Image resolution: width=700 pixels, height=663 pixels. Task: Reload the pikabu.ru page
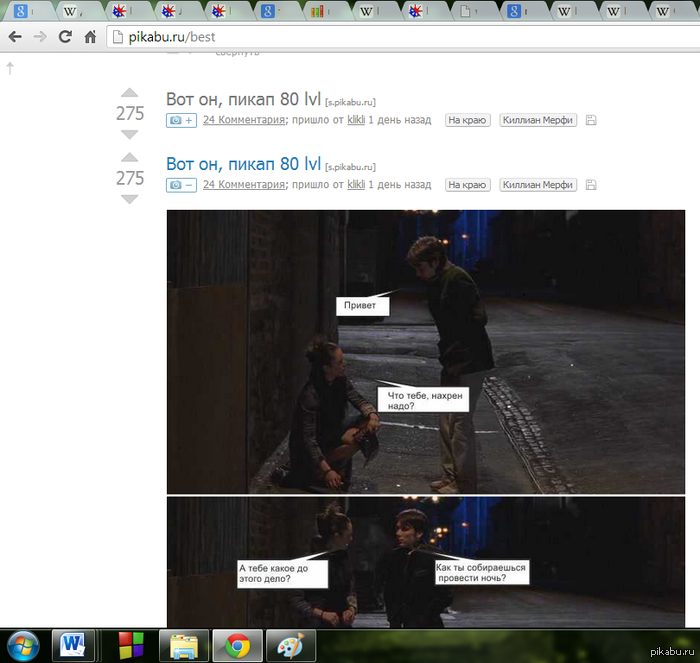click(x=65, y=37)
